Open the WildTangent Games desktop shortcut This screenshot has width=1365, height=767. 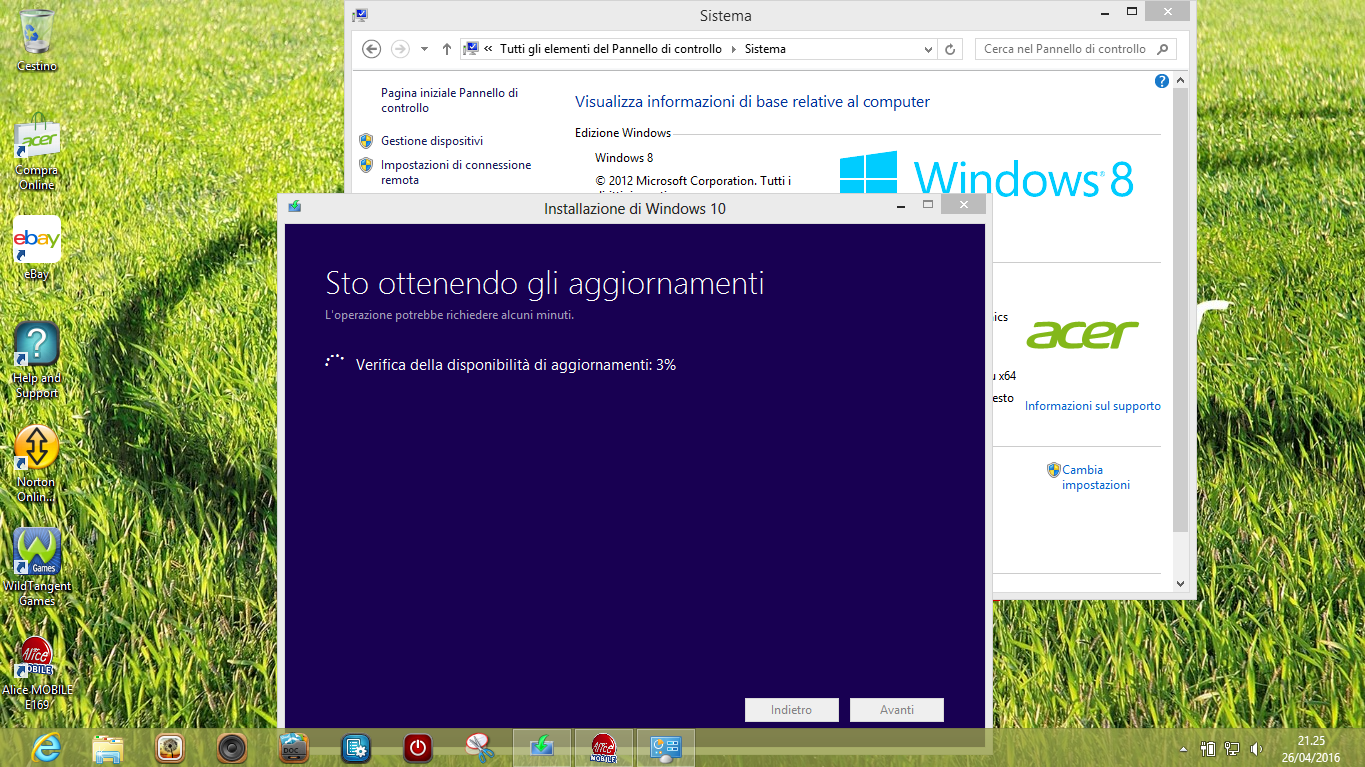[37, 567]
